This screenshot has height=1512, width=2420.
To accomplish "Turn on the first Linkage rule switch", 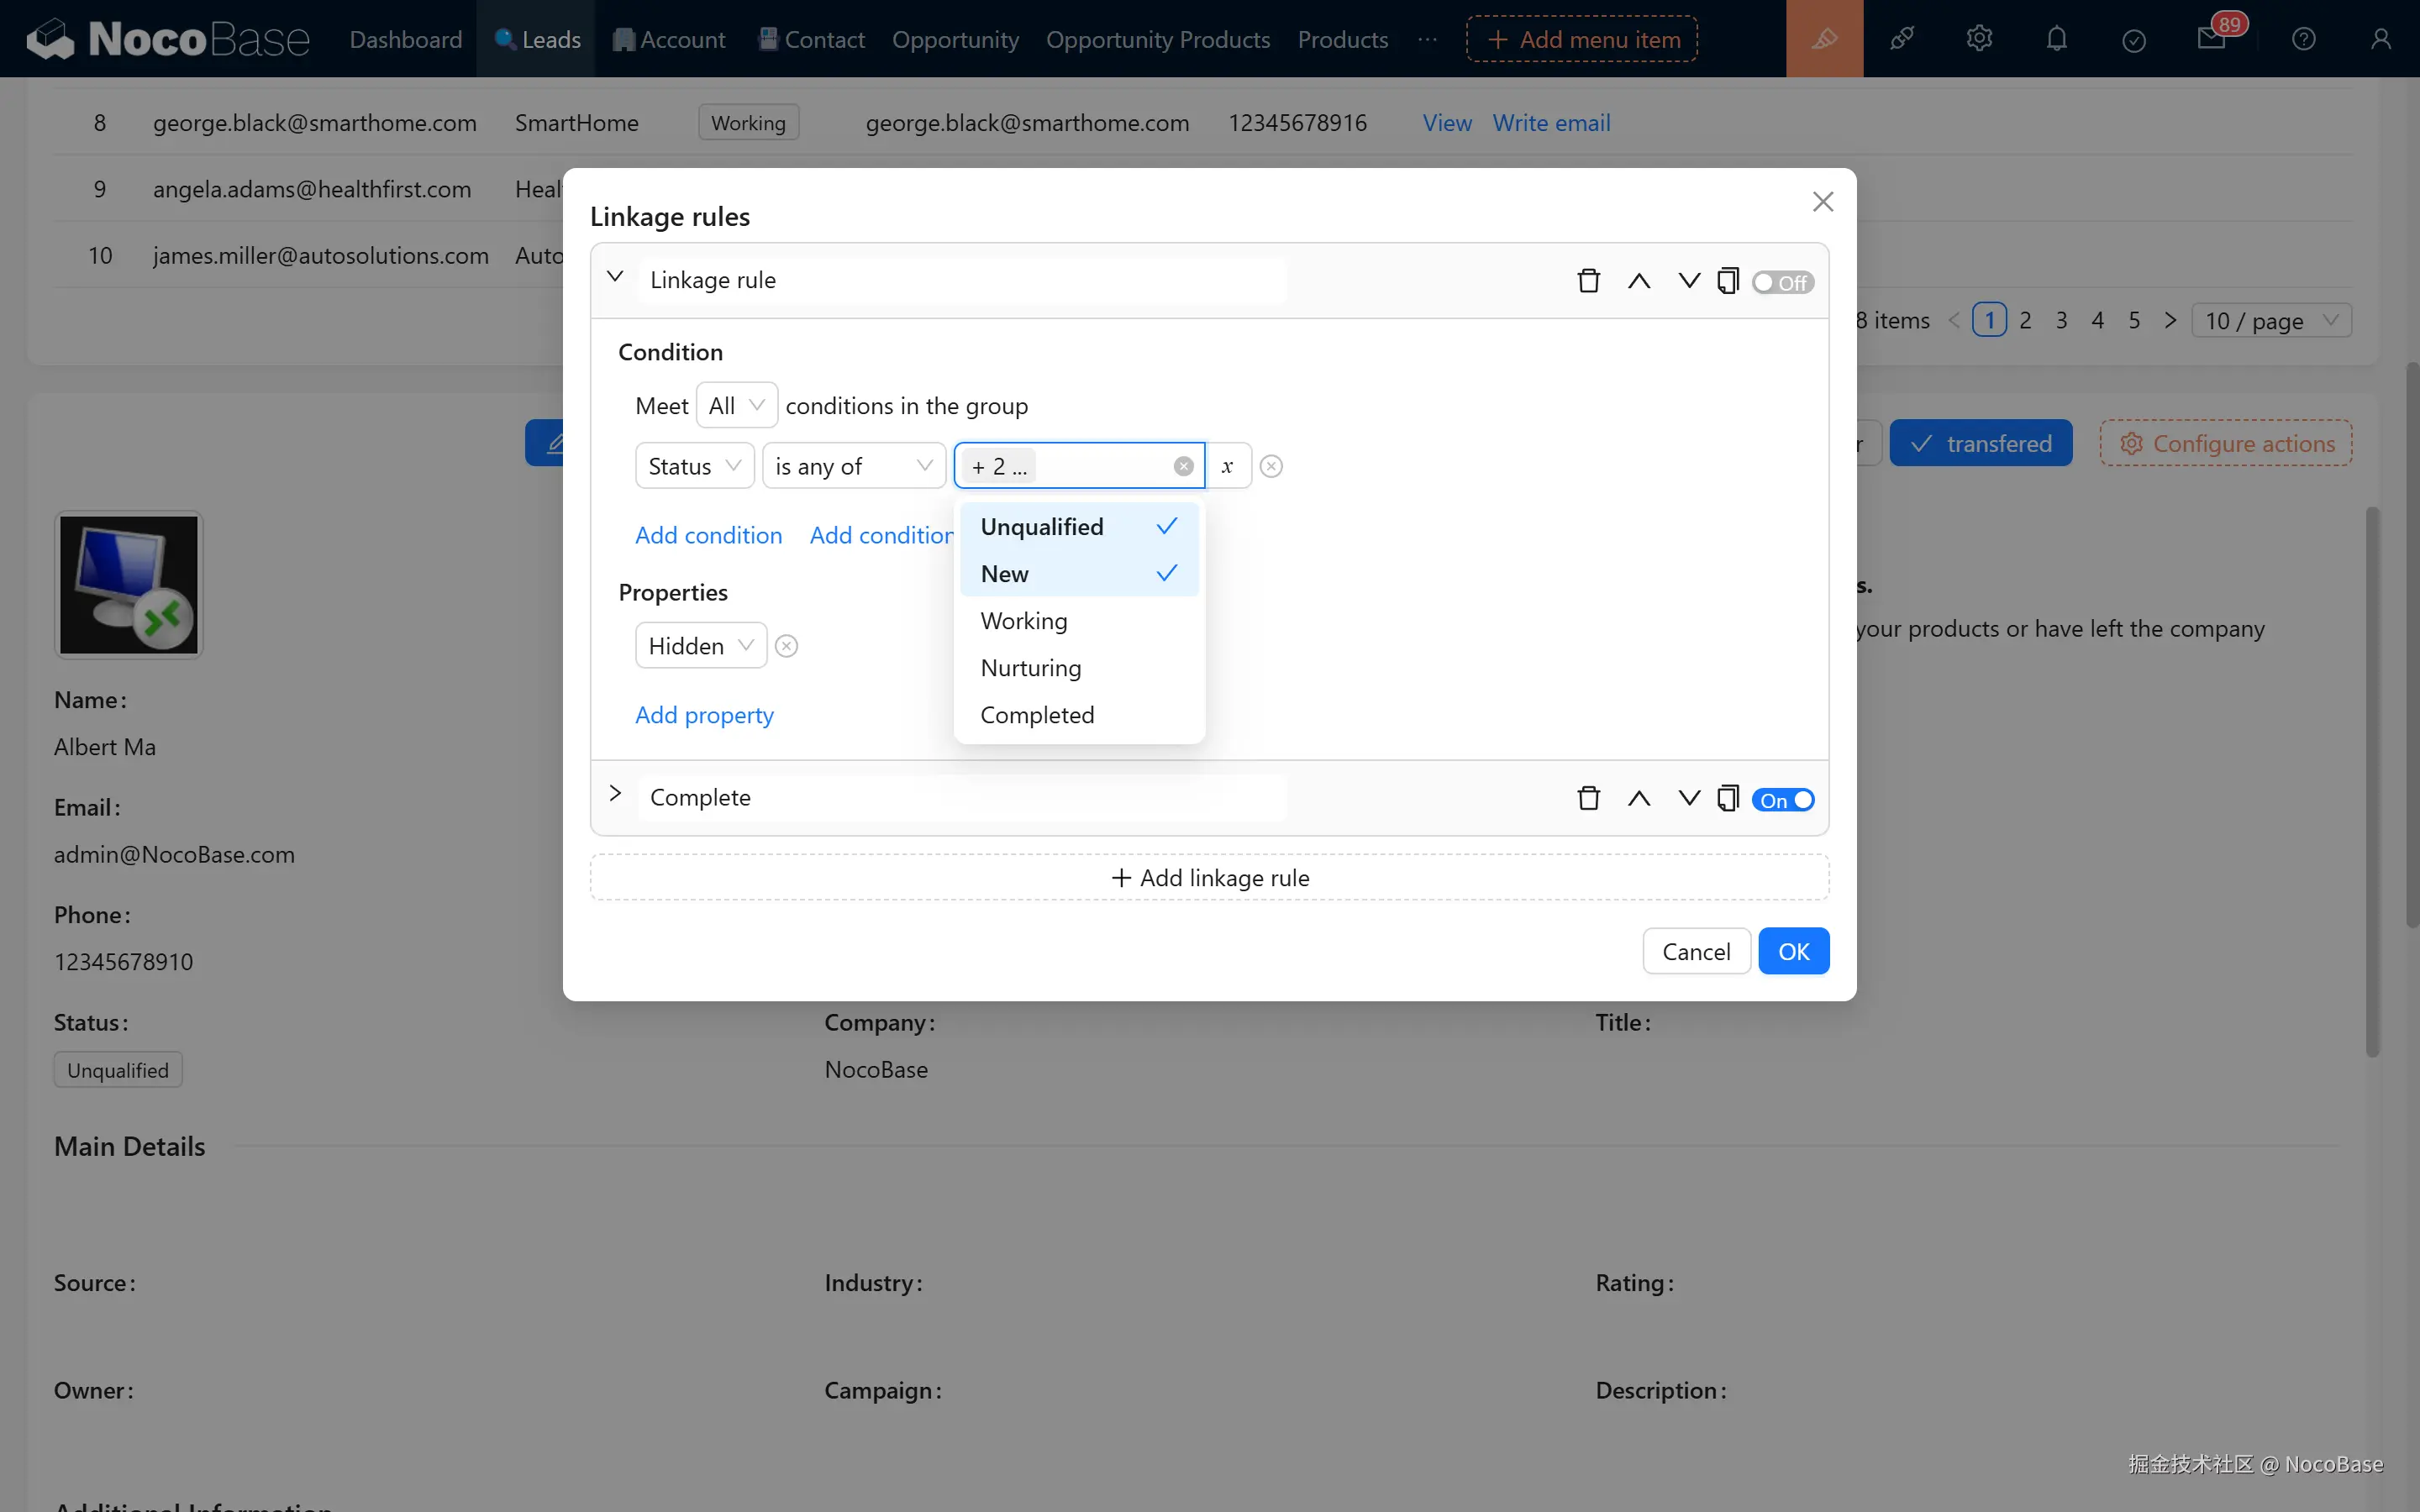I will pos(1782,282).
